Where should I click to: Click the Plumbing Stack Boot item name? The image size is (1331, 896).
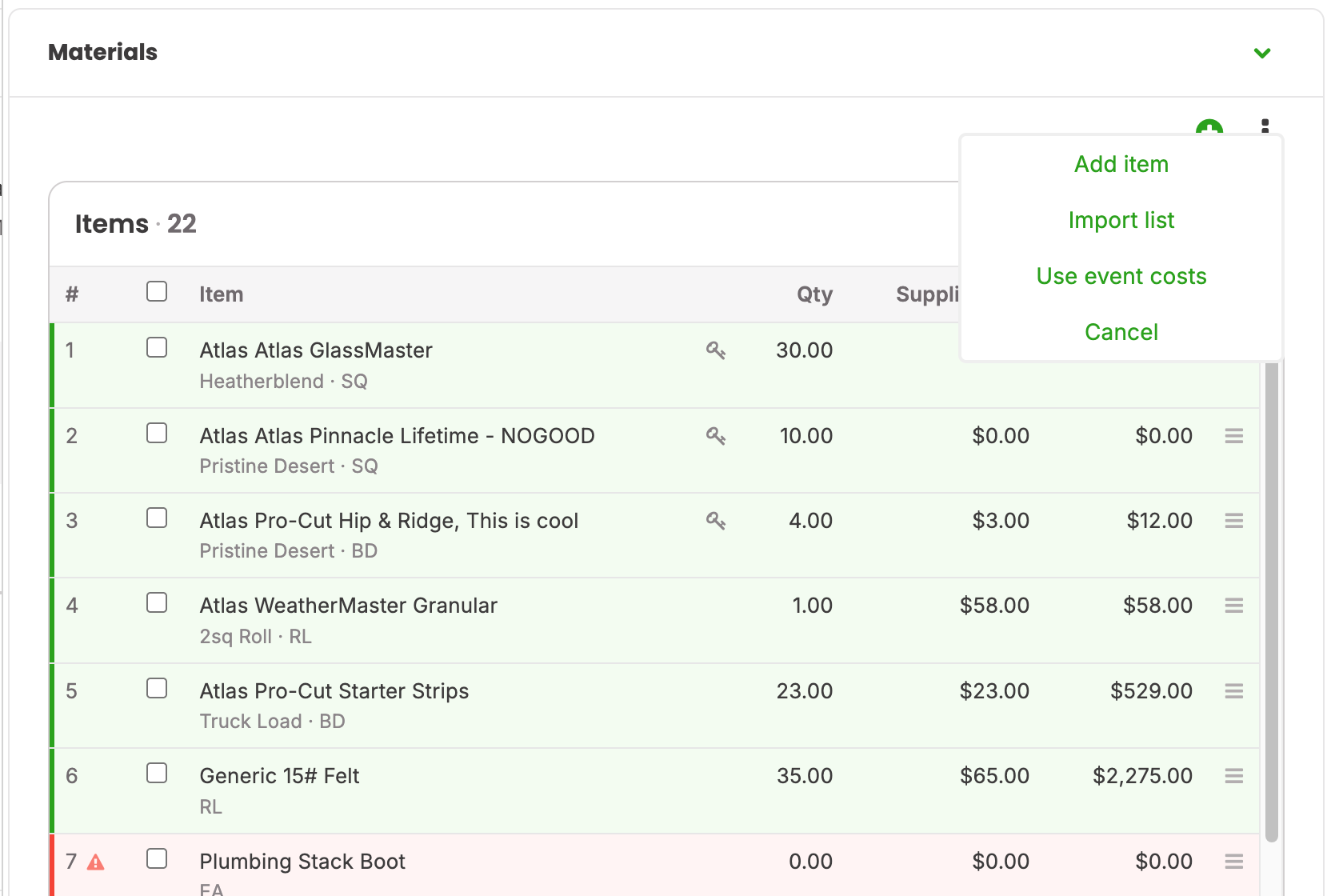[302, 862]
